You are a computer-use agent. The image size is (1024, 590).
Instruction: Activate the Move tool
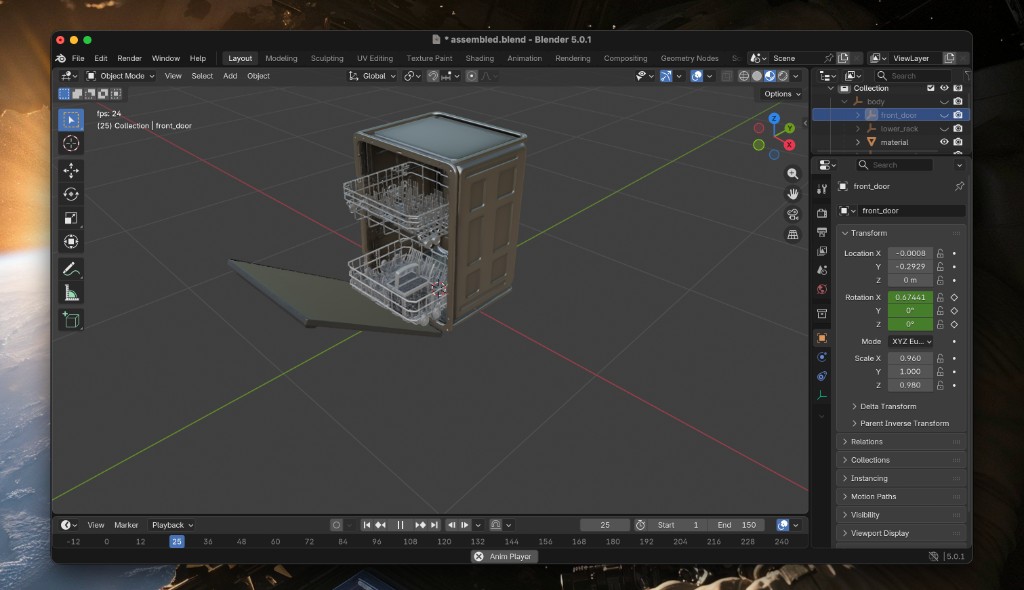click(71, 171)
